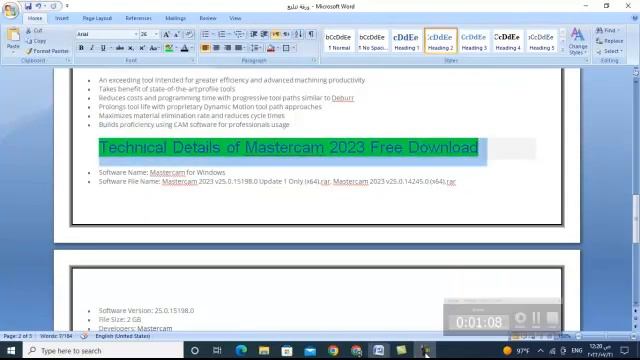This screenshot has width=640, height=360.
Task: Toggle Bold formatting
Action: point(81,48)
